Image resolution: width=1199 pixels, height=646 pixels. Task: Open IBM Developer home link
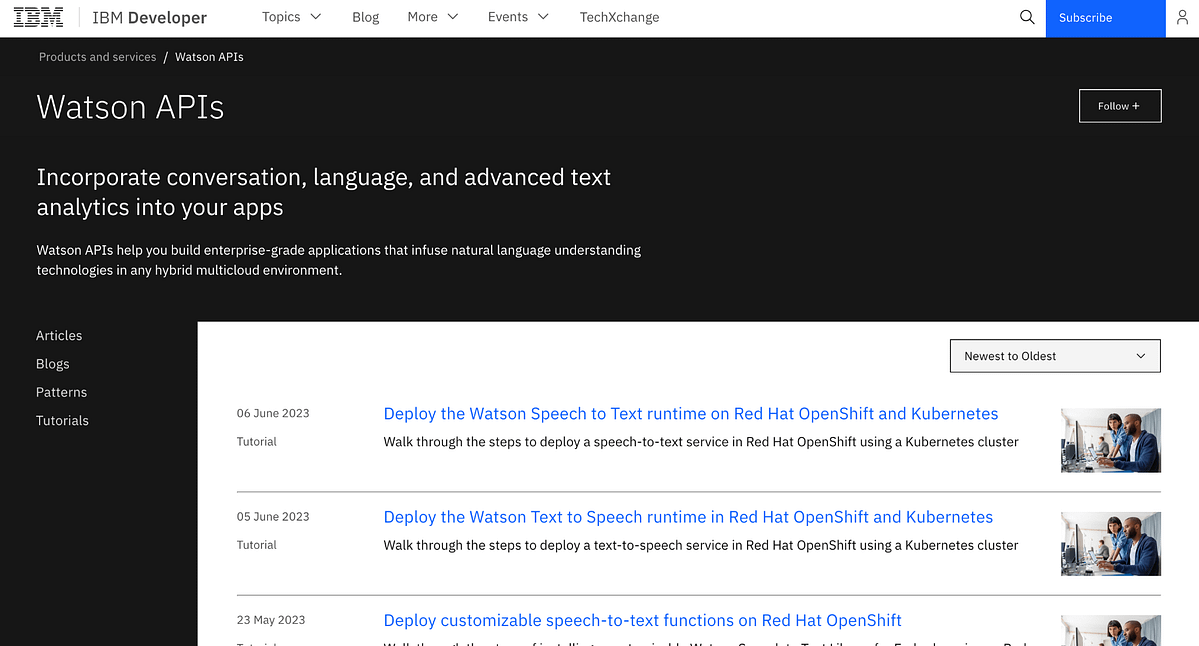149,17
